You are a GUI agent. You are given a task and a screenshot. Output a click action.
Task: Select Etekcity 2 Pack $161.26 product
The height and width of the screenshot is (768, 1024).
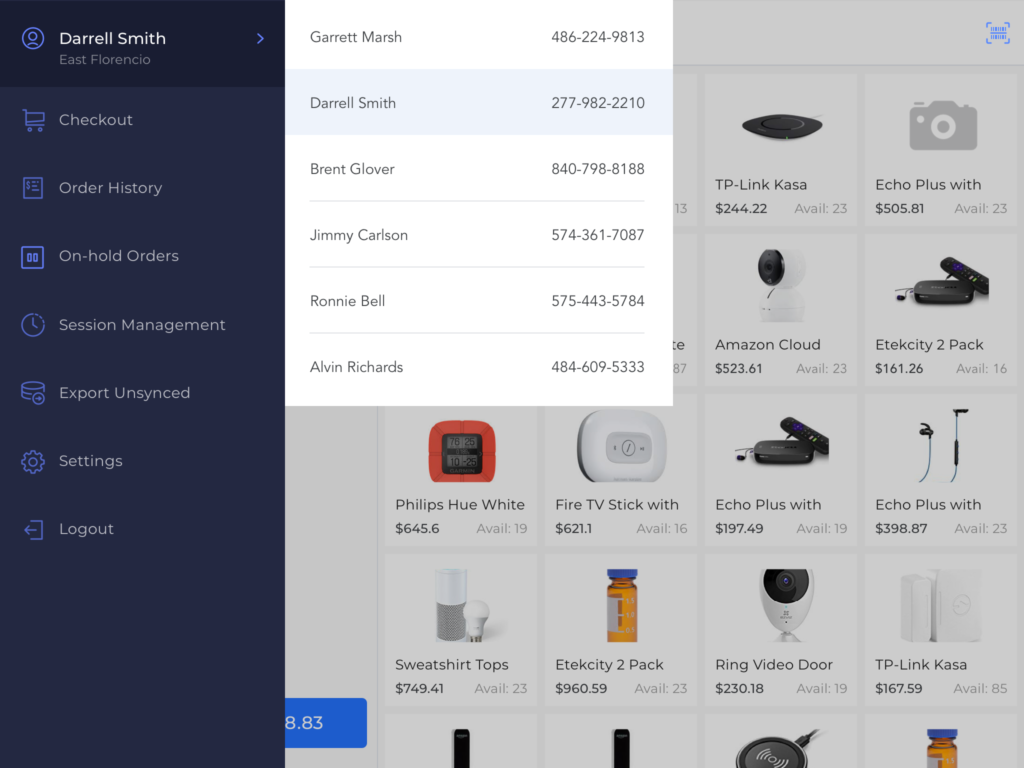point(940,310)
